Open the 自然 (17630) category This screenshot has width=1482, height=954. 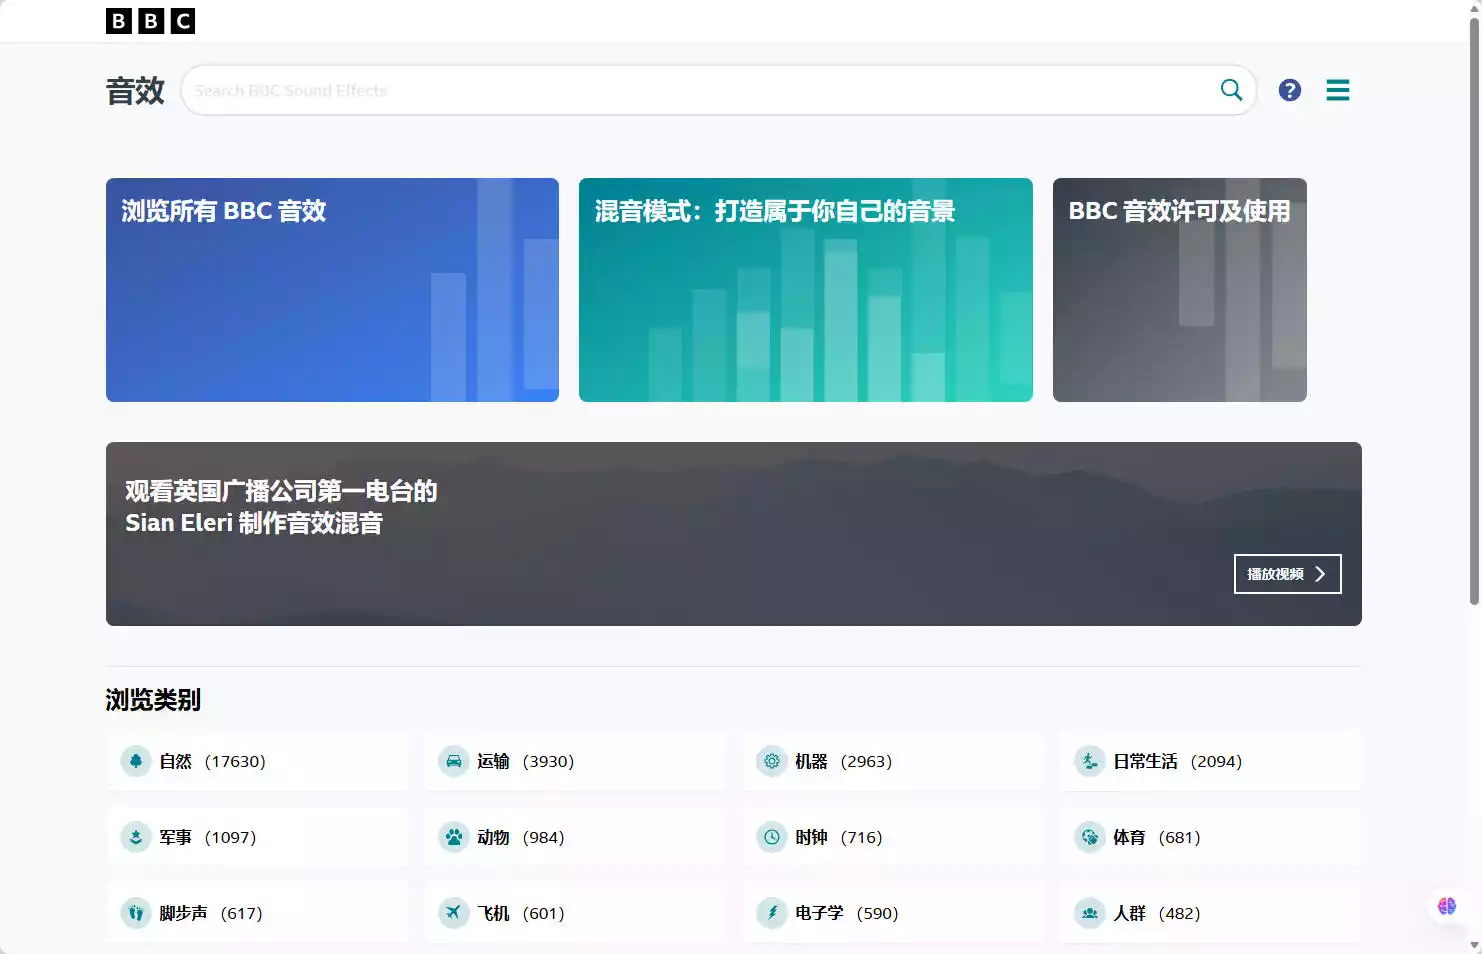point(258,761)
